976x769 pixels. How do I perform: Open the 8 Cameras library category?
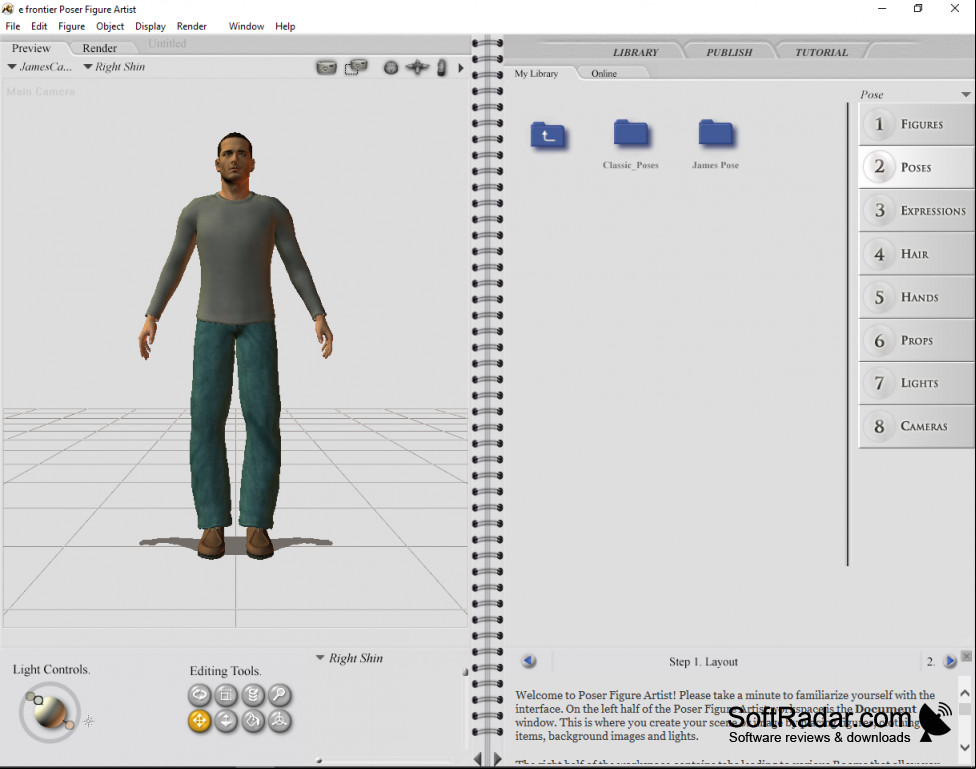(917, 426)
